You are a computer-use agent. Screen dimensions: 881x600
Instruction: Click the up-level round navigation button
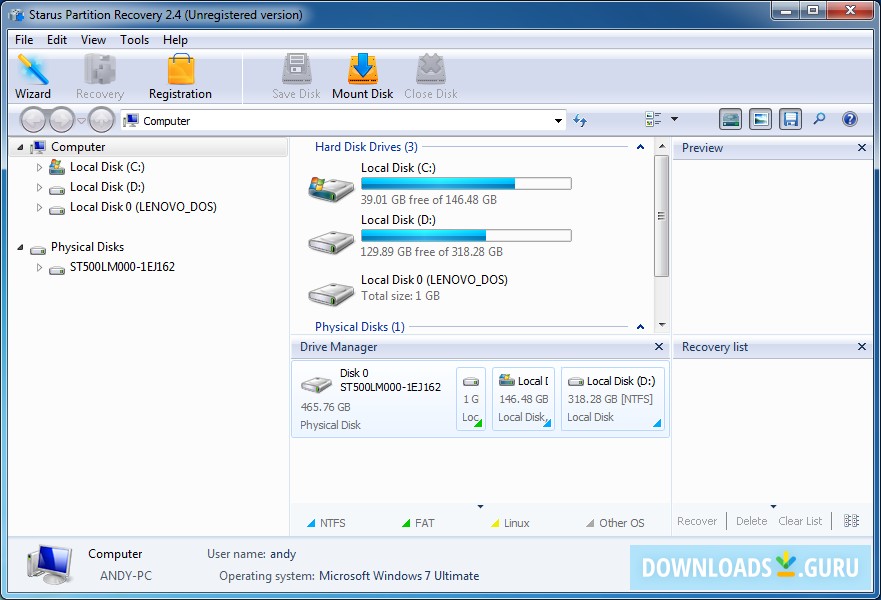click(x=102, y=120)
